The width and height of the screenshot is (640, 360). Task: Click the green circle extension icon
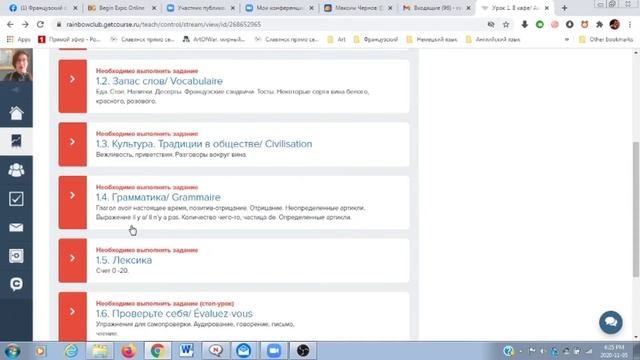click(540, 24)
